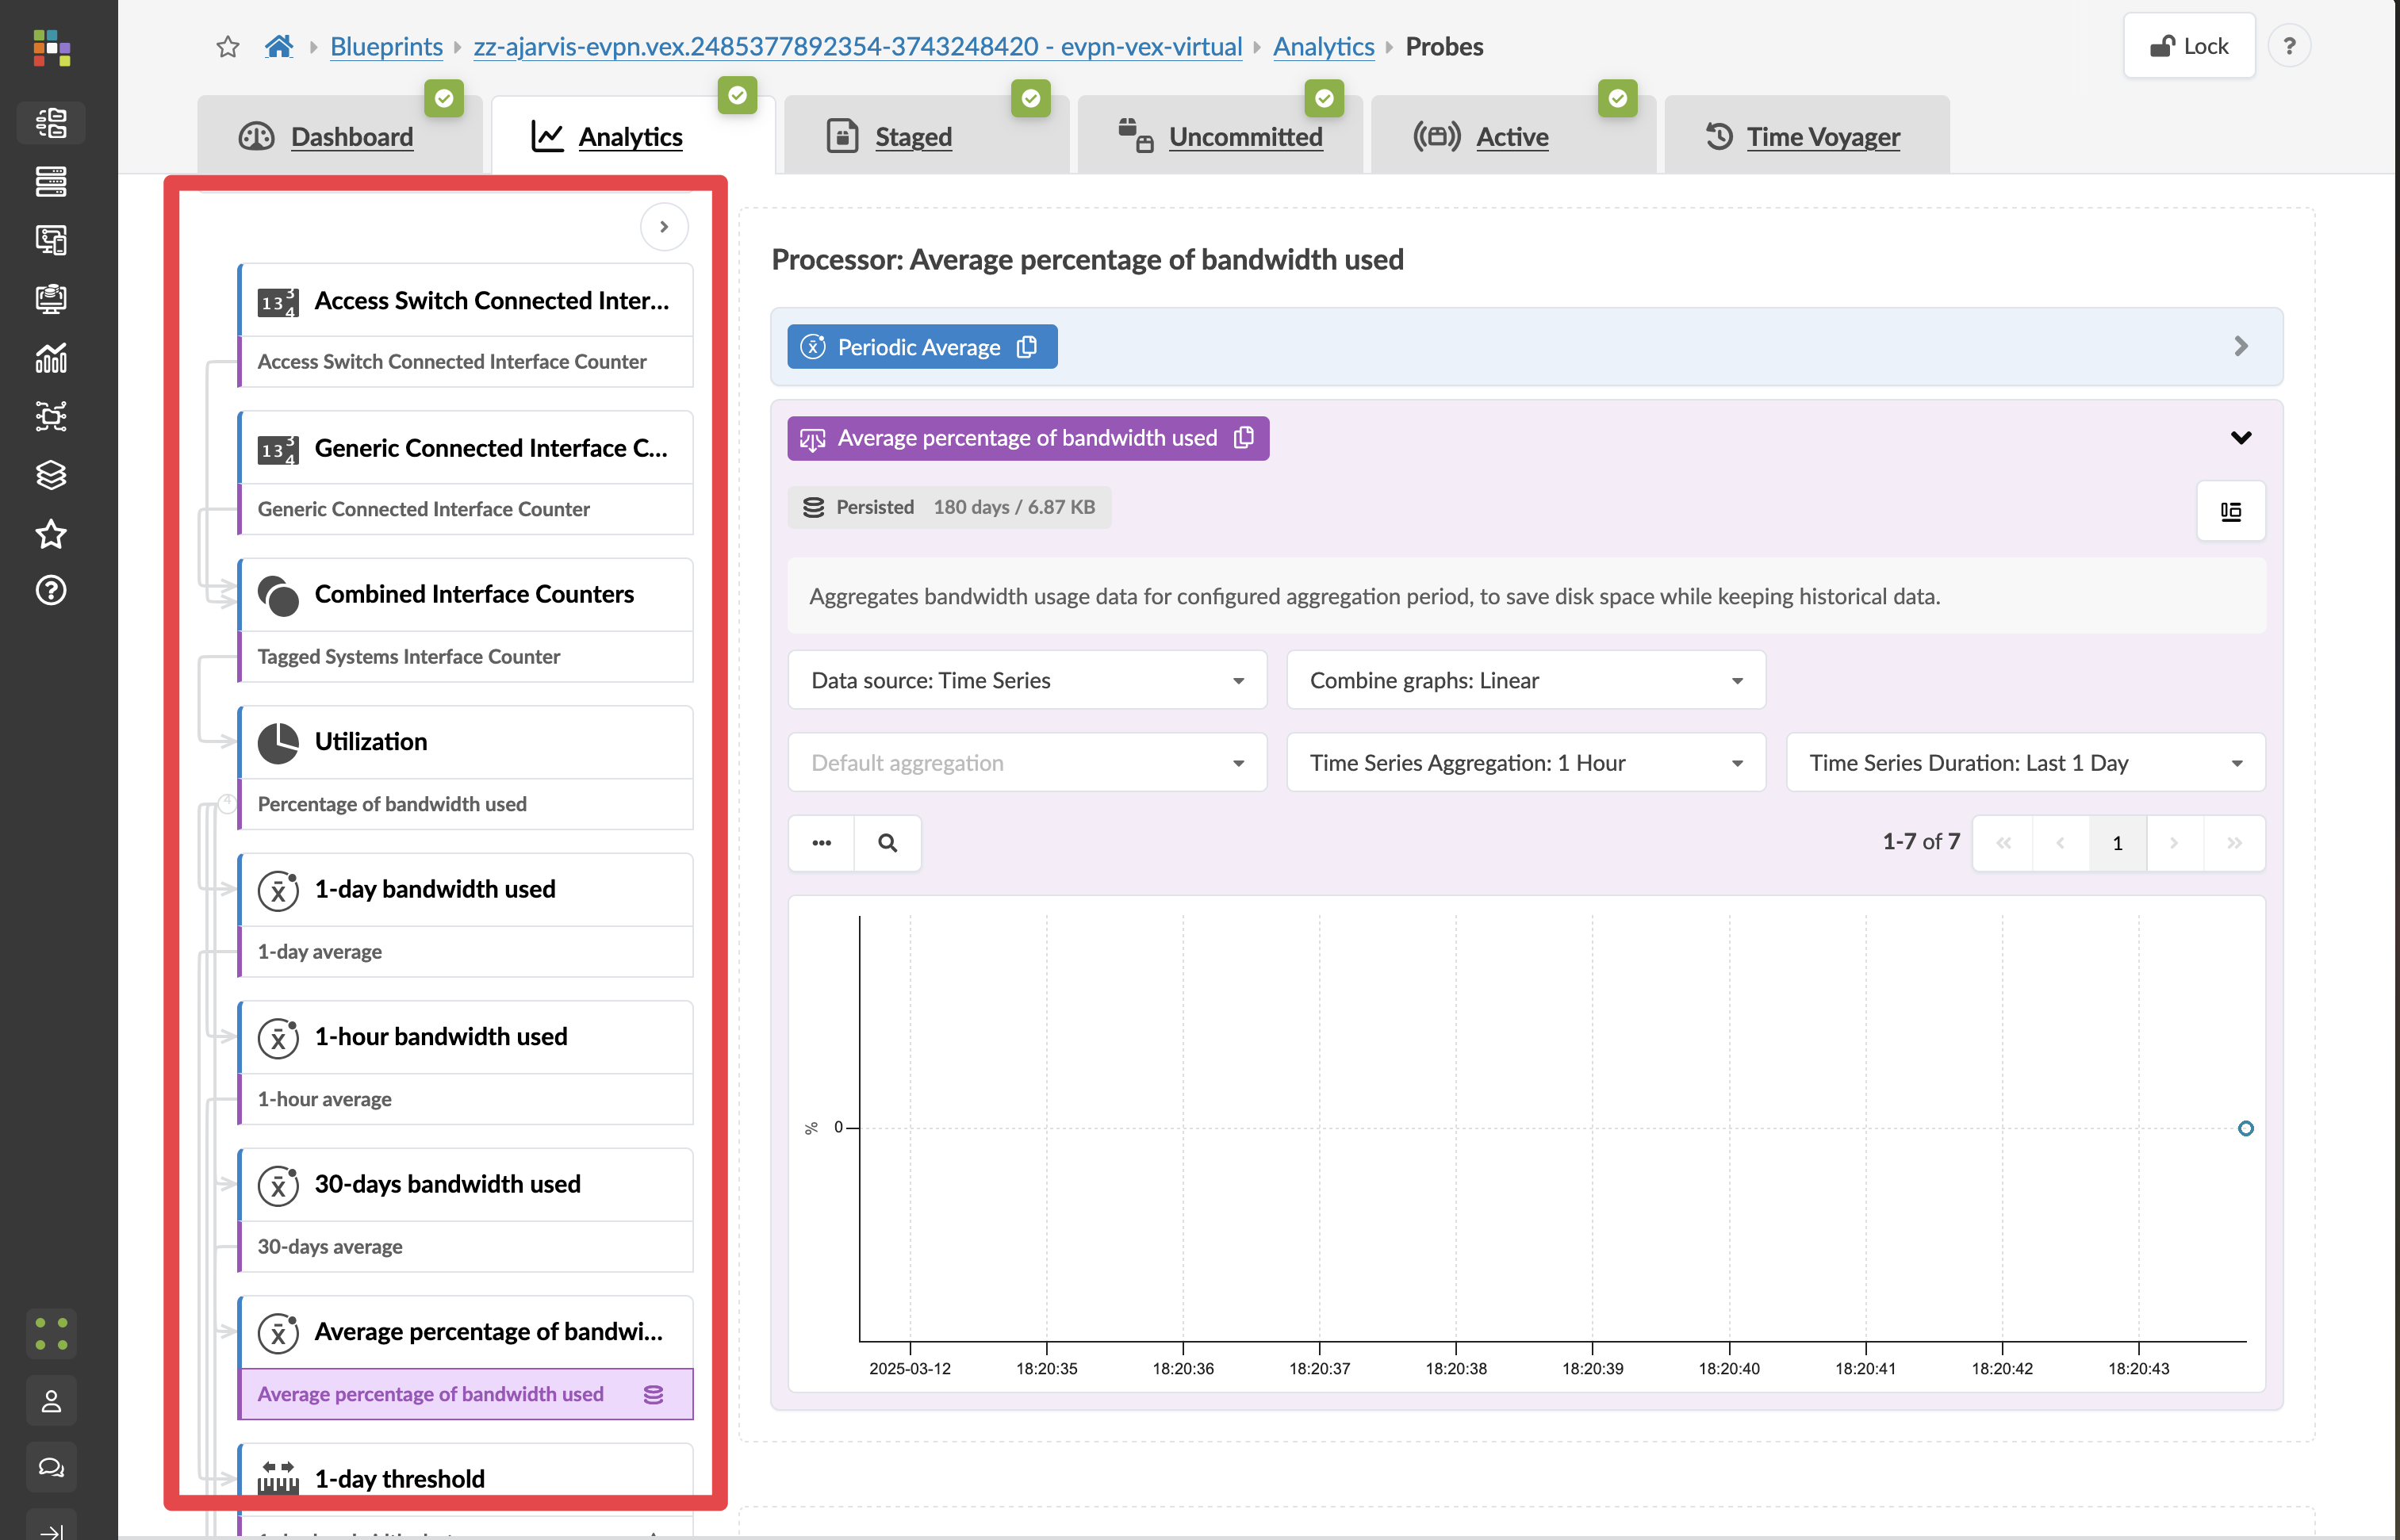Click the stage layout settings icon button

pos(2230,512)
